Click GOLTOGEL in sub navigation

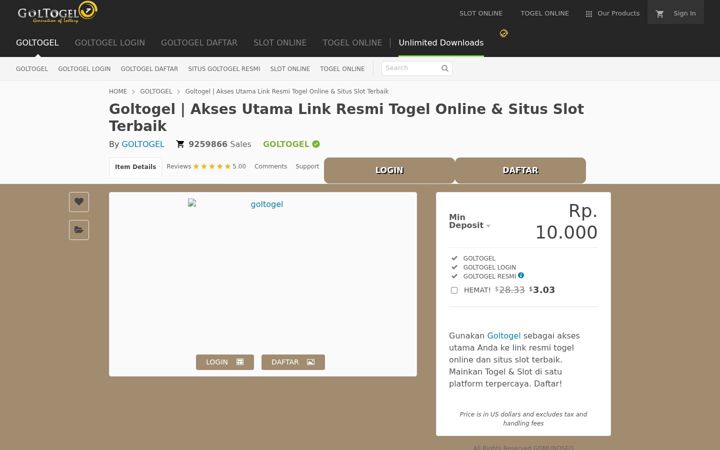pyautogui.click(x=32, y=69)
